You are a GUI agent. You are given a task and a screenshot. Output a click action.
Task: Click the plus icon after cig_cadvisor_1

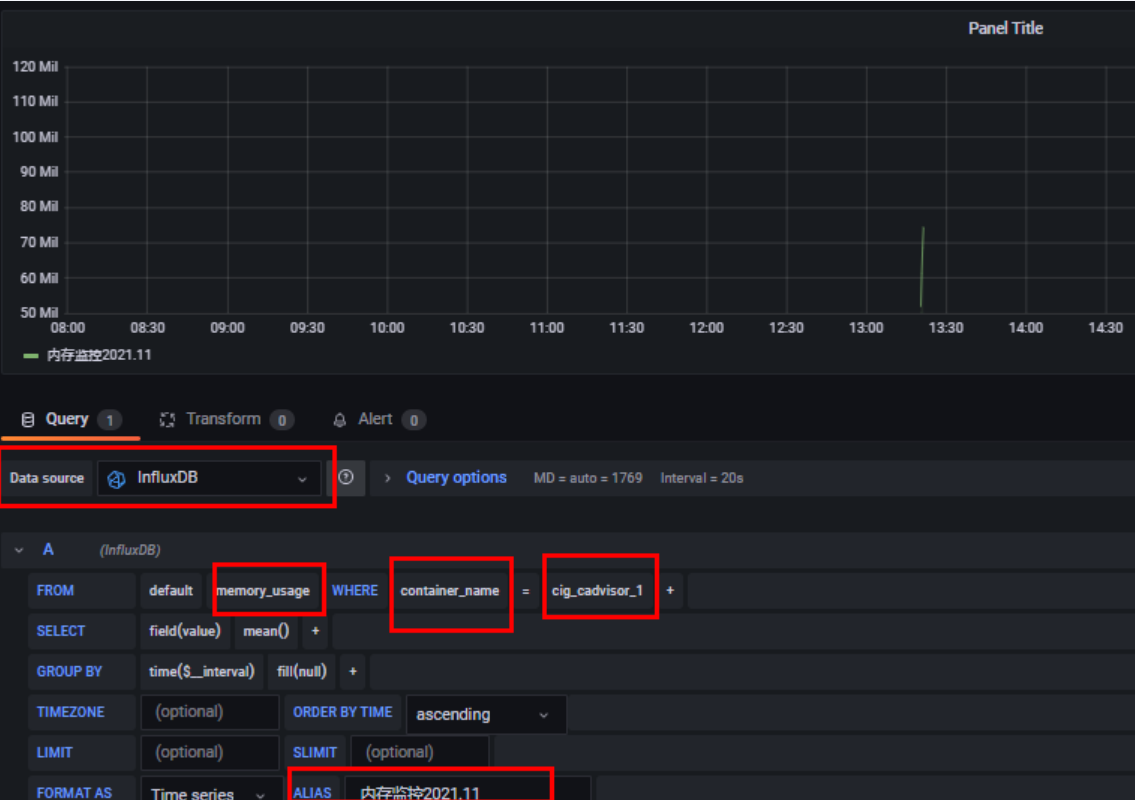pyautogui.click(x=670, y=591)
